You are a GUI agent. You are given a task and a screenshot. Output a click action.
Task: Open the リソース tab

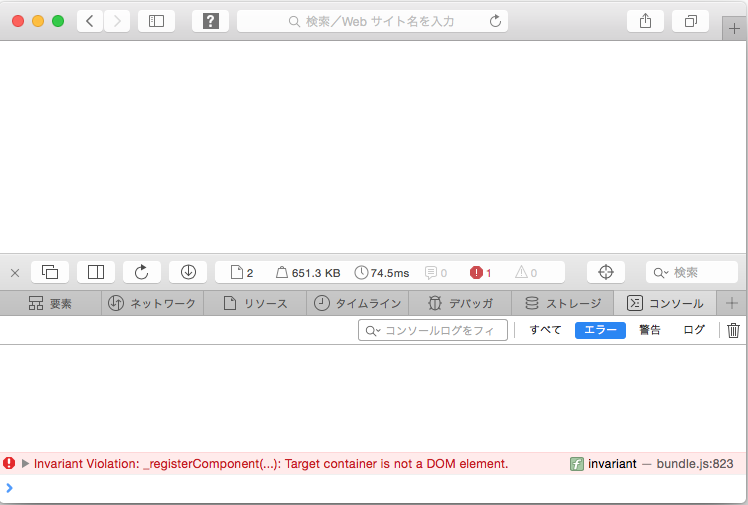tap(255, 303)
